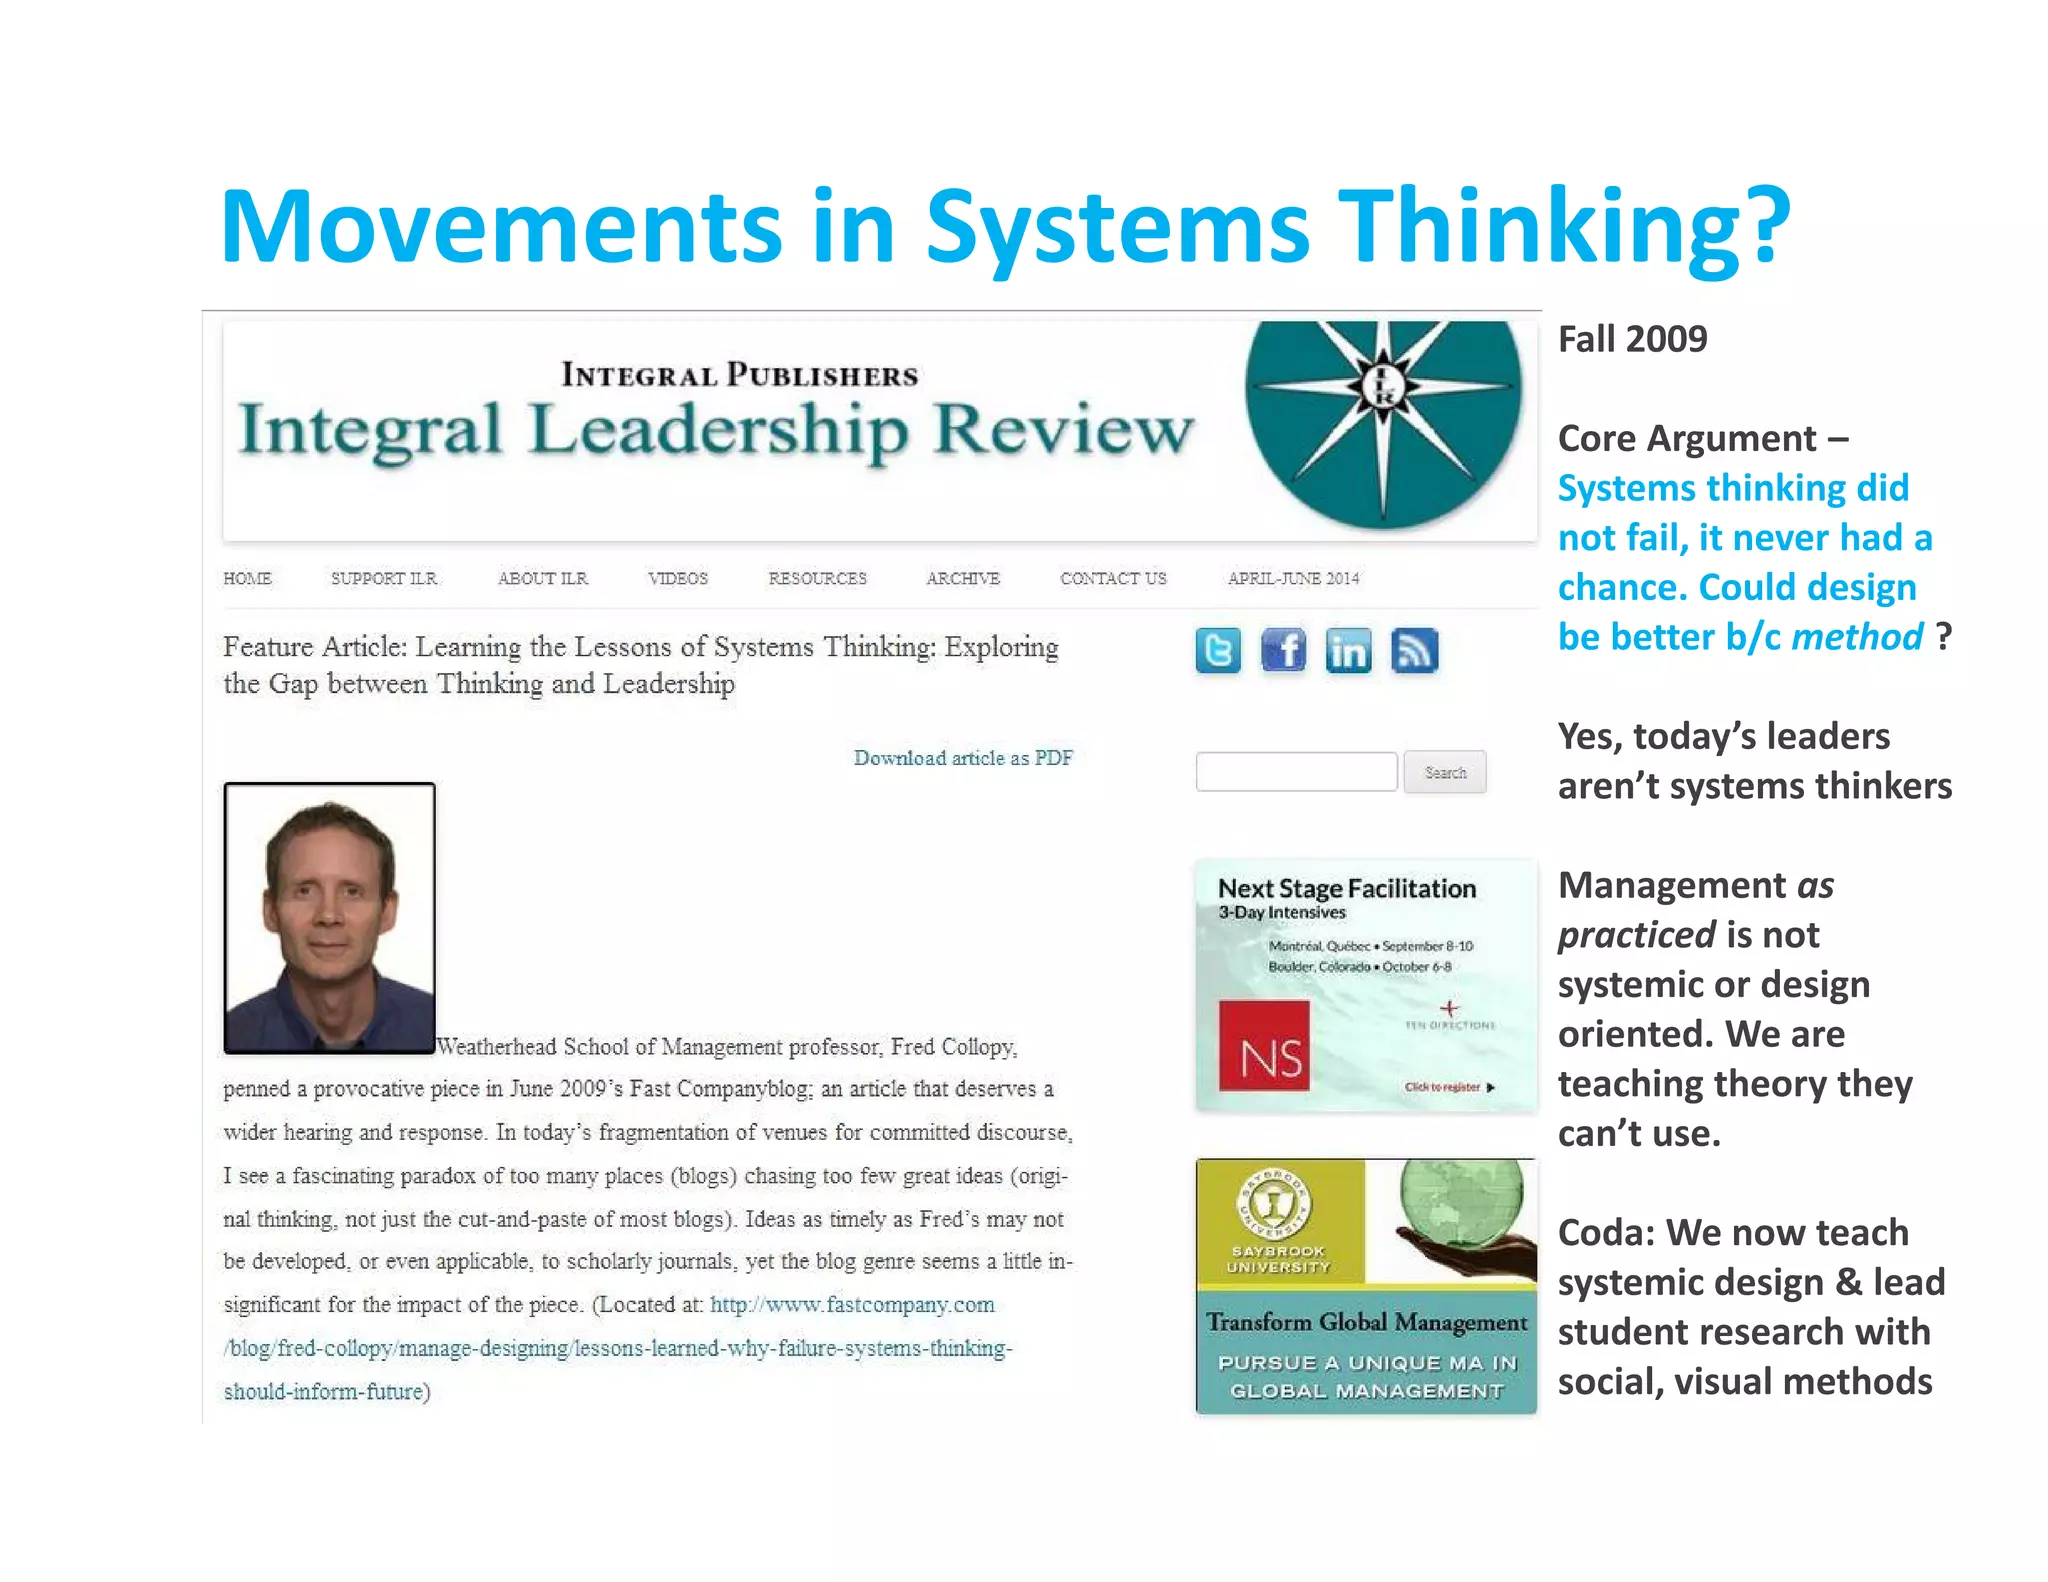Open the APRIL-JUNE 2014 menu item

[x=1293, y=578]
